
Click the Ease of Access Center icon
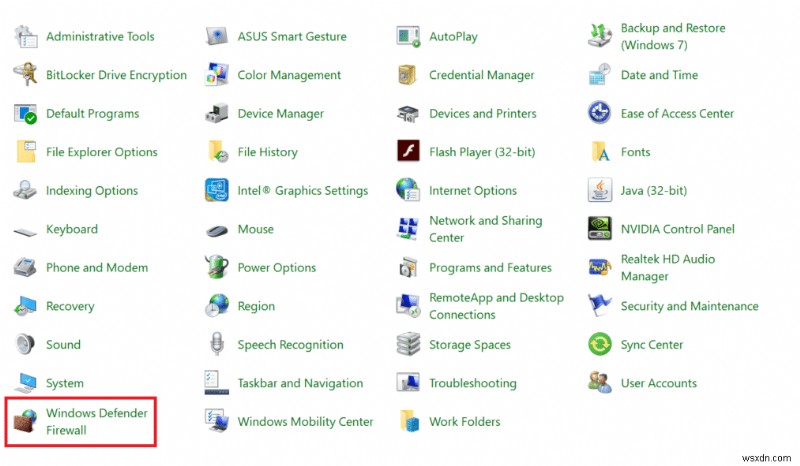(600, 113)
